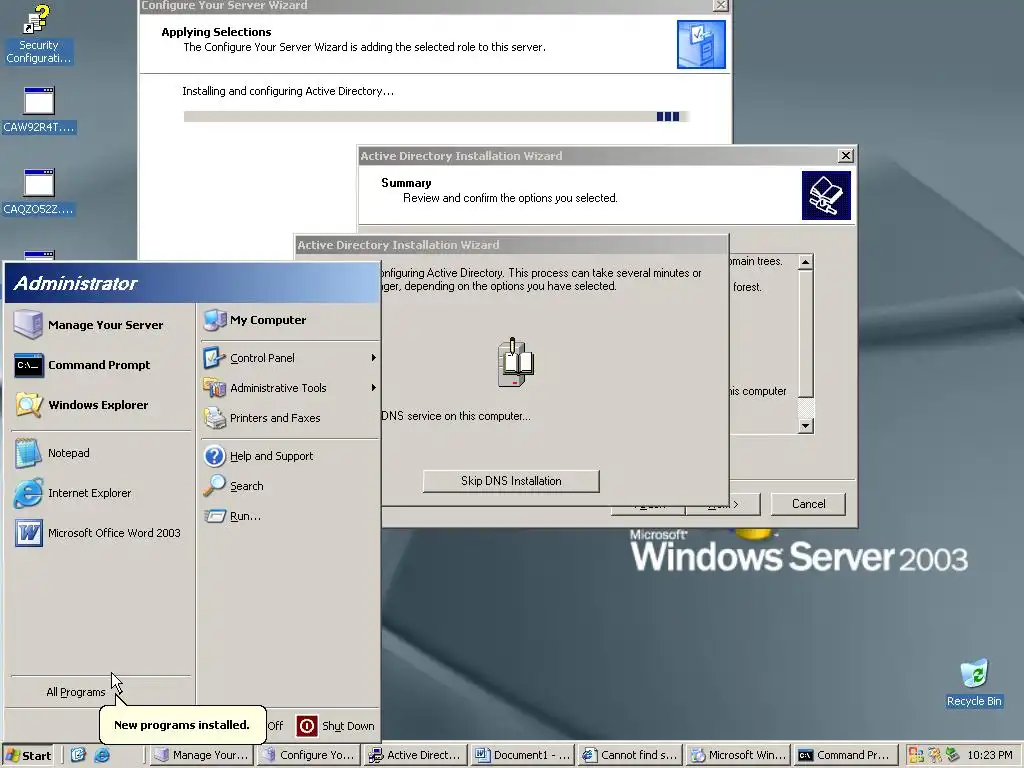This screenshot has width=1024, height=768.
Task: Click the Administrator user name header
Action: tap(75, 283)
